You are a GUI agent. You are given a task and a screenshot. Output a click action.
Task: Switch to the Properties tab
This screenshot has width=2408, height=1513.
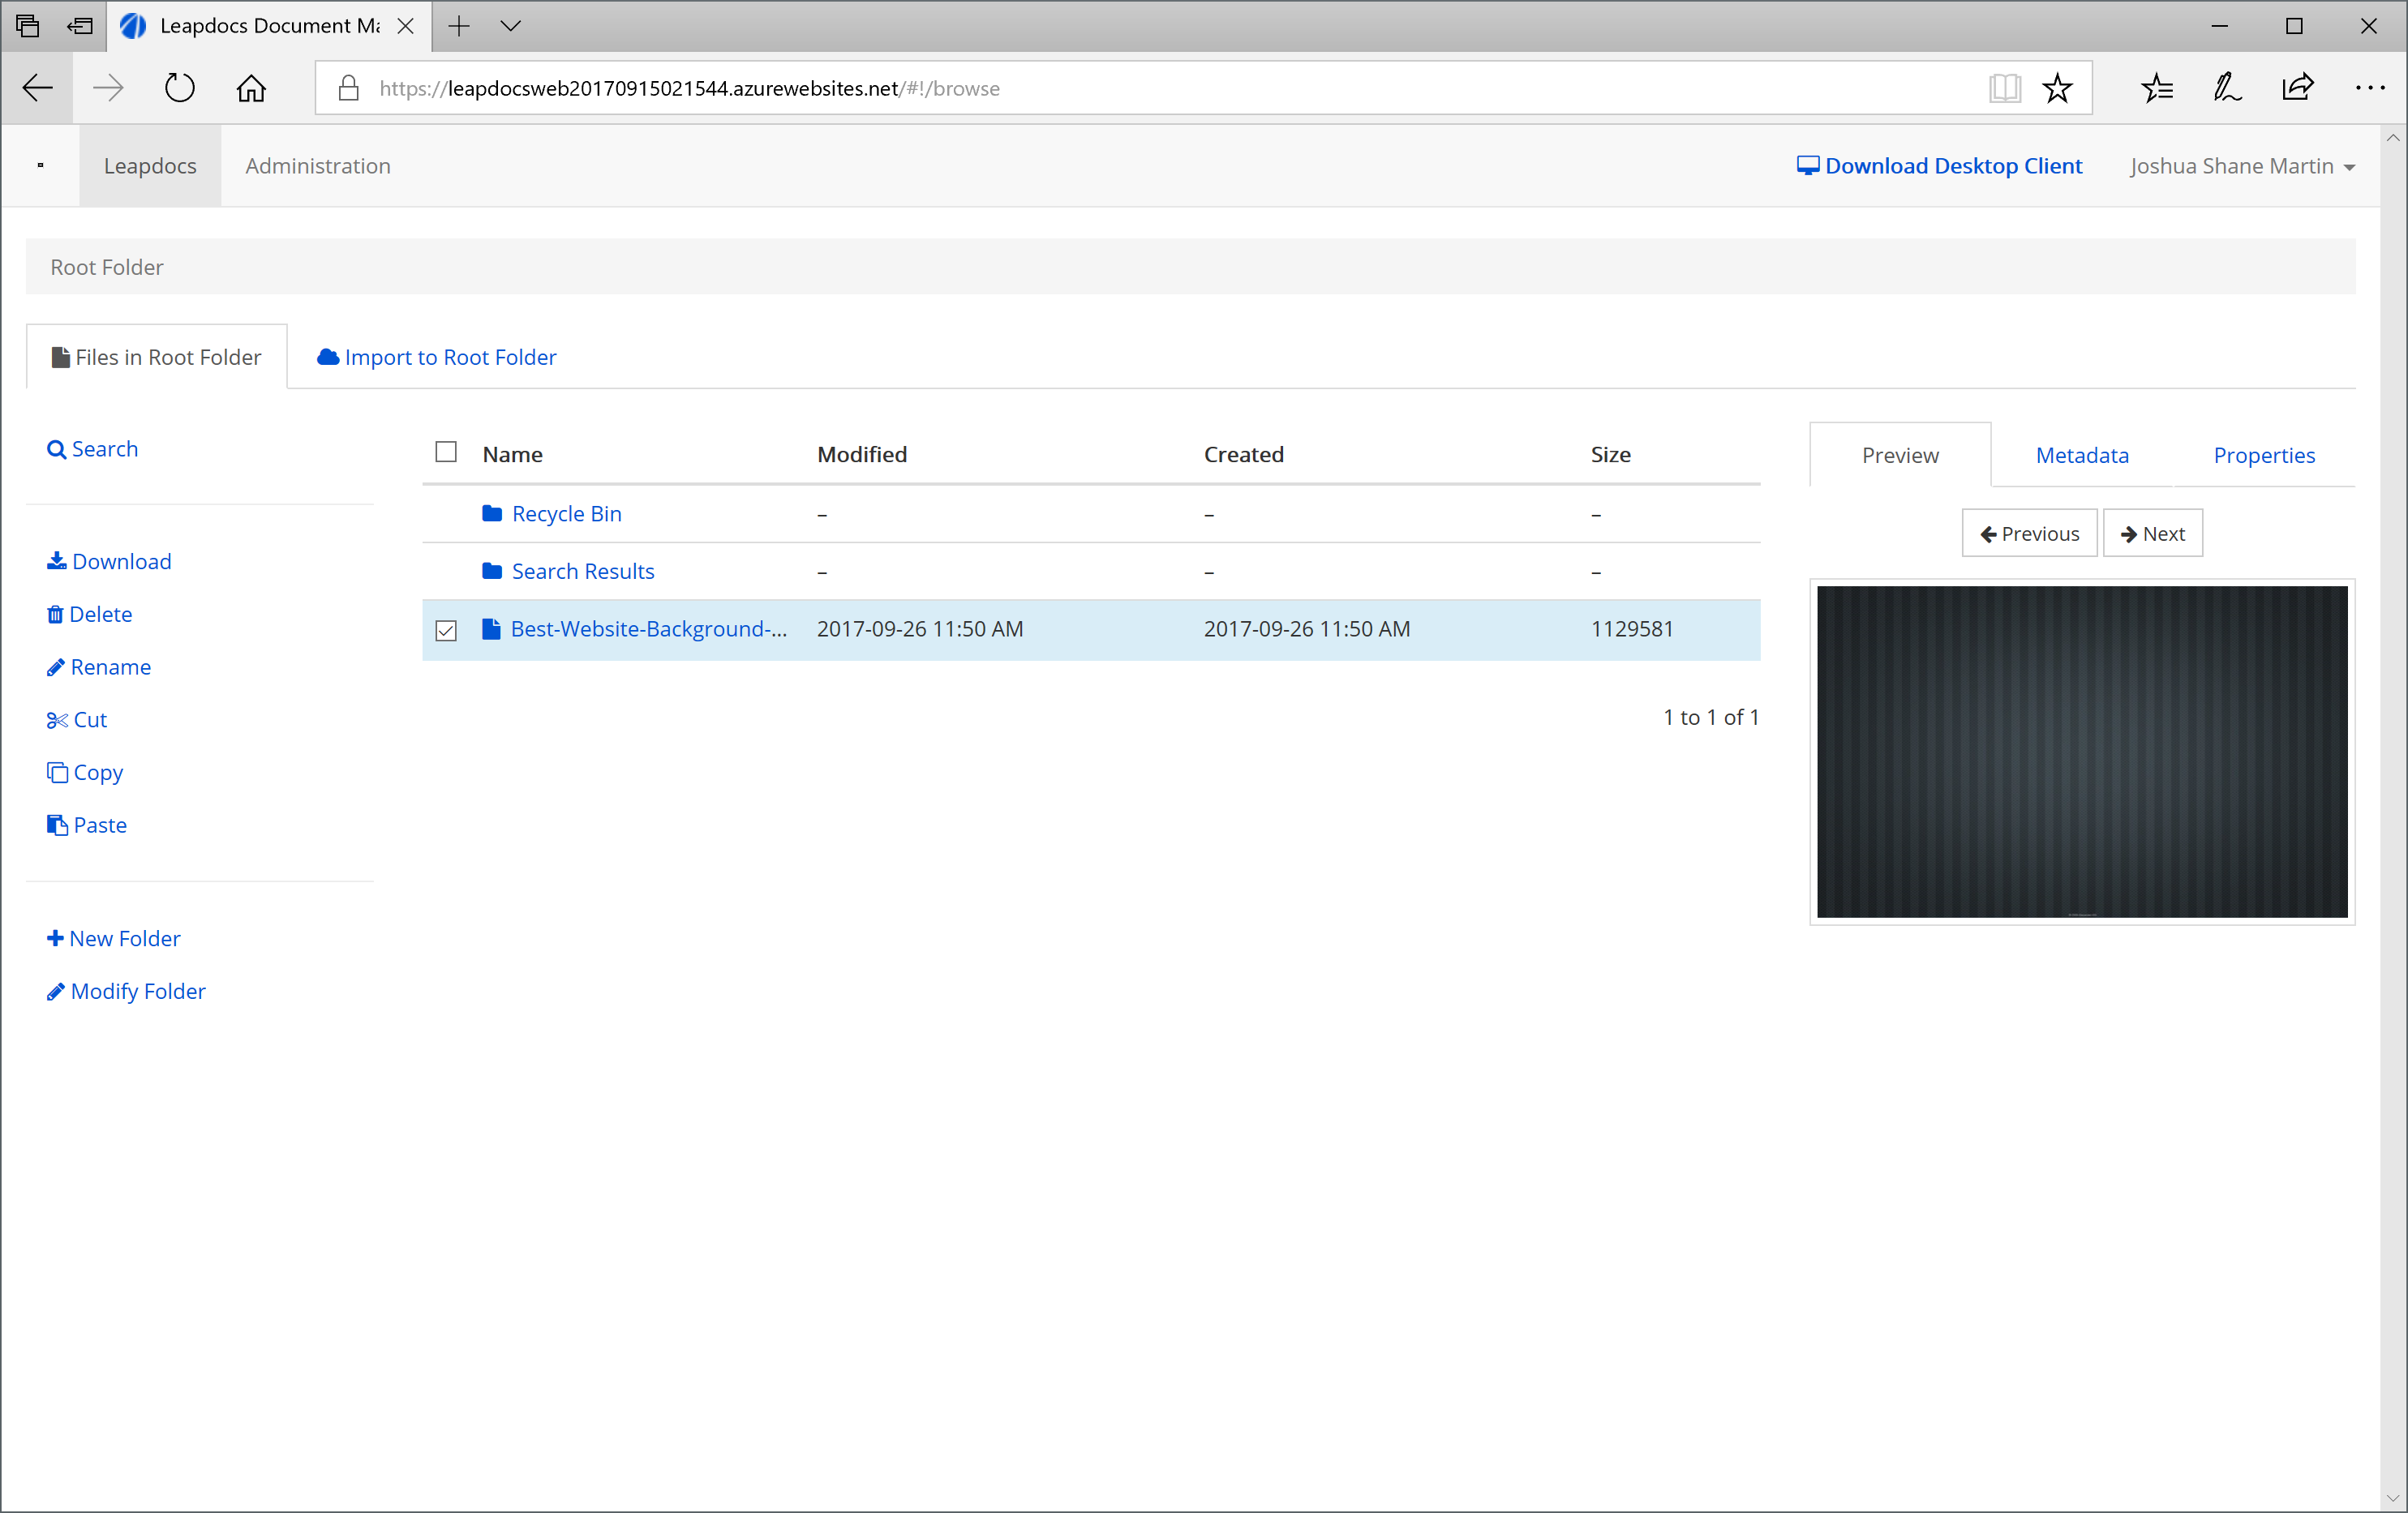click(2264, 455)
